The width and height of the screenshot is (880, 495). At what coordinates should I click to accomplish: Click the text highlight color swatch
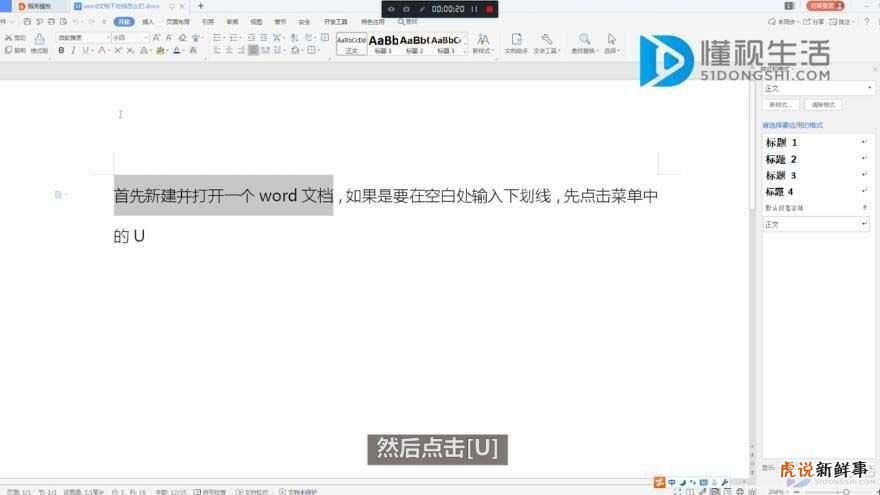tap(159, 51)
